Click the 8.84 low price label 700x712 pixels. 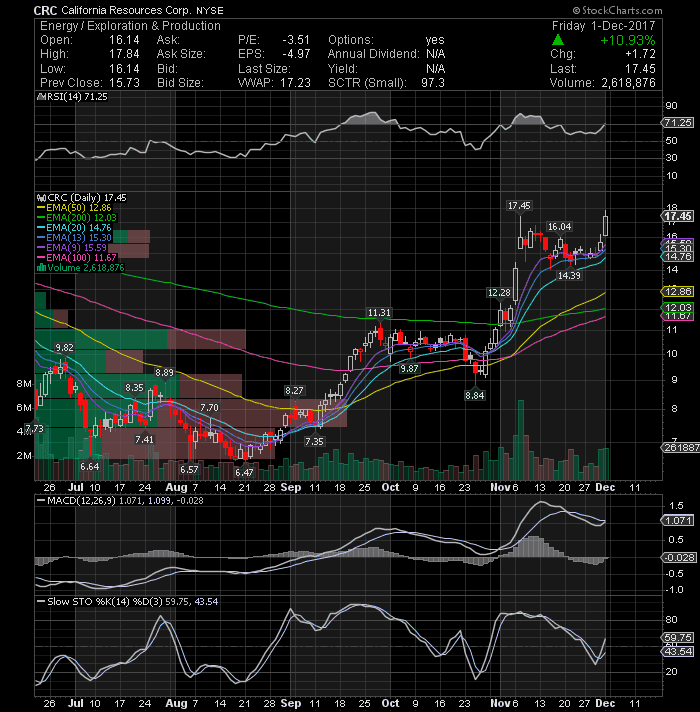click(x=475, y=396)
